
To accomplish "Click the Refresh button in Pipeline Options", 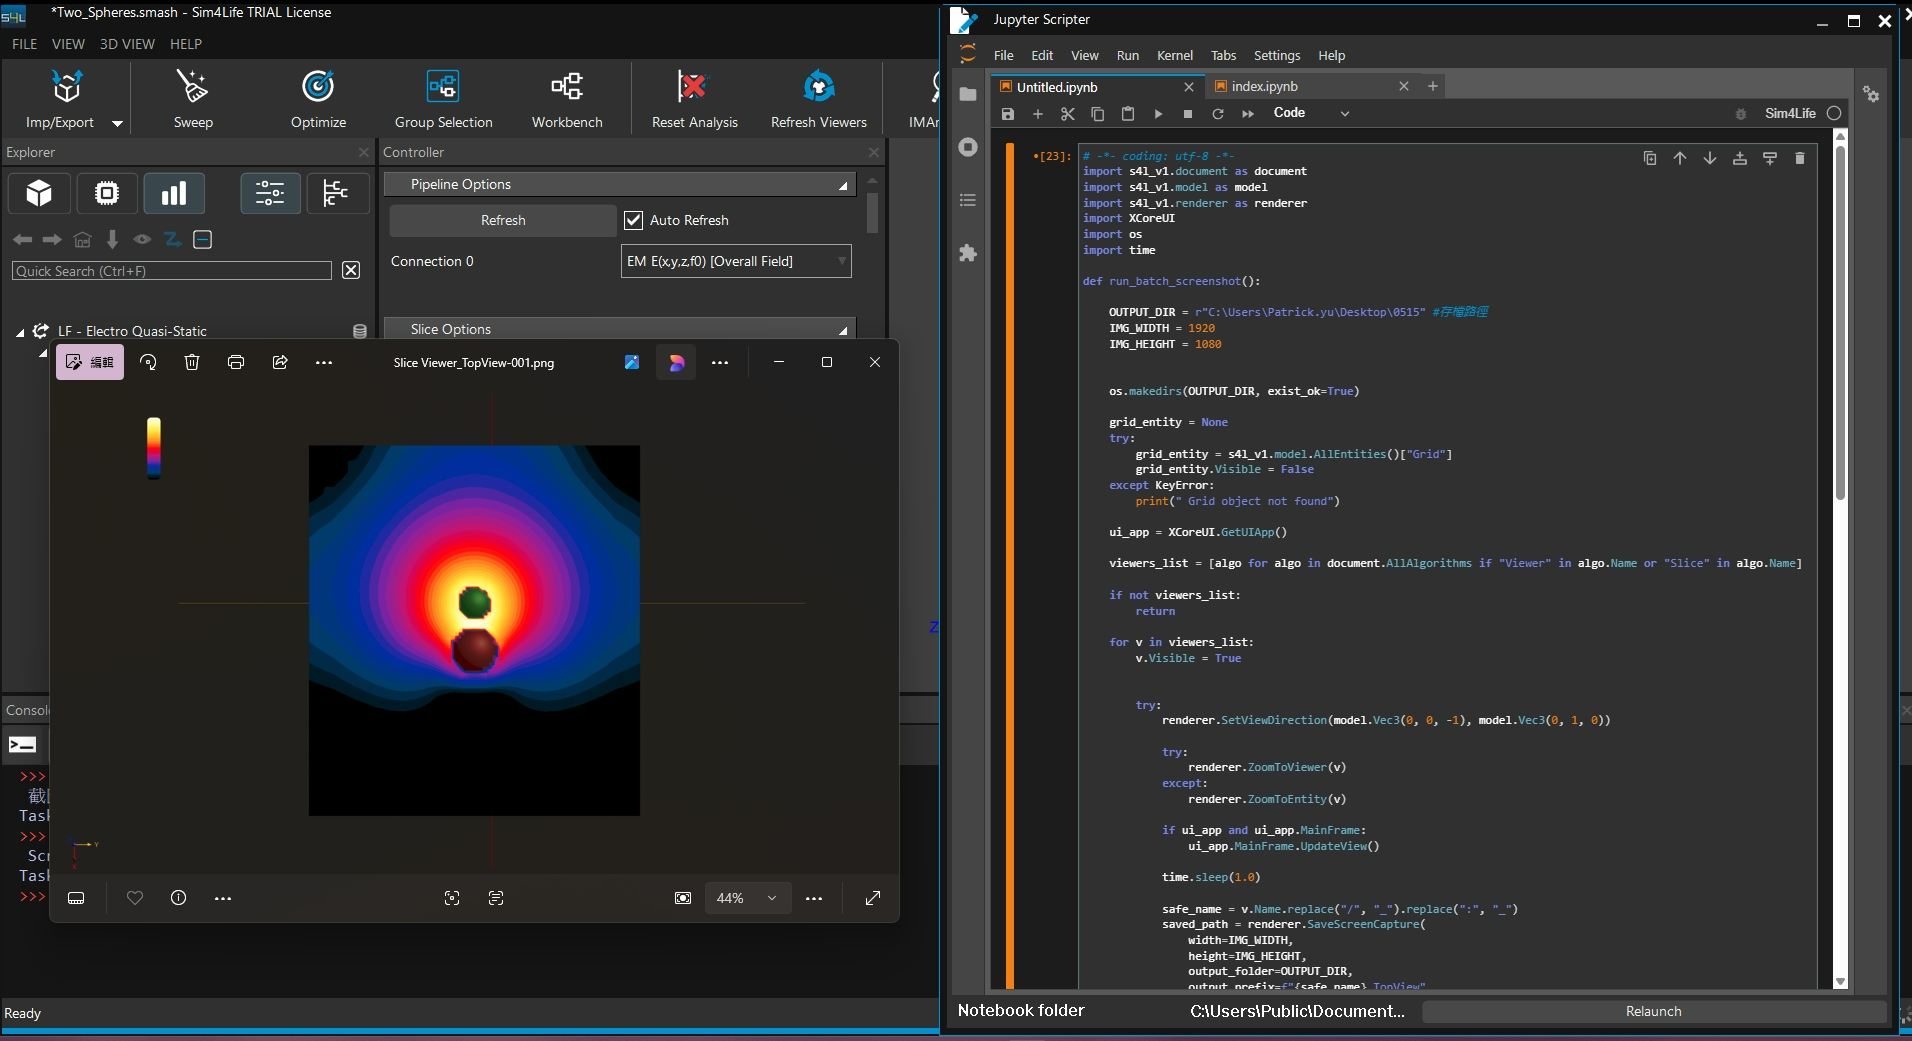I will coord(503,220).
